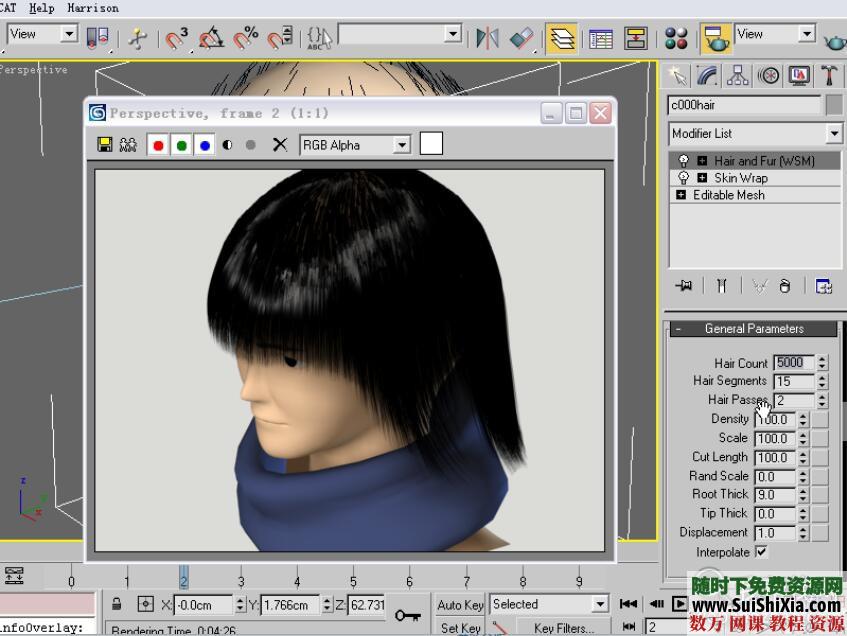
Task: Uncheck the Interpolate checkbox
Action: tap(762, 552)
